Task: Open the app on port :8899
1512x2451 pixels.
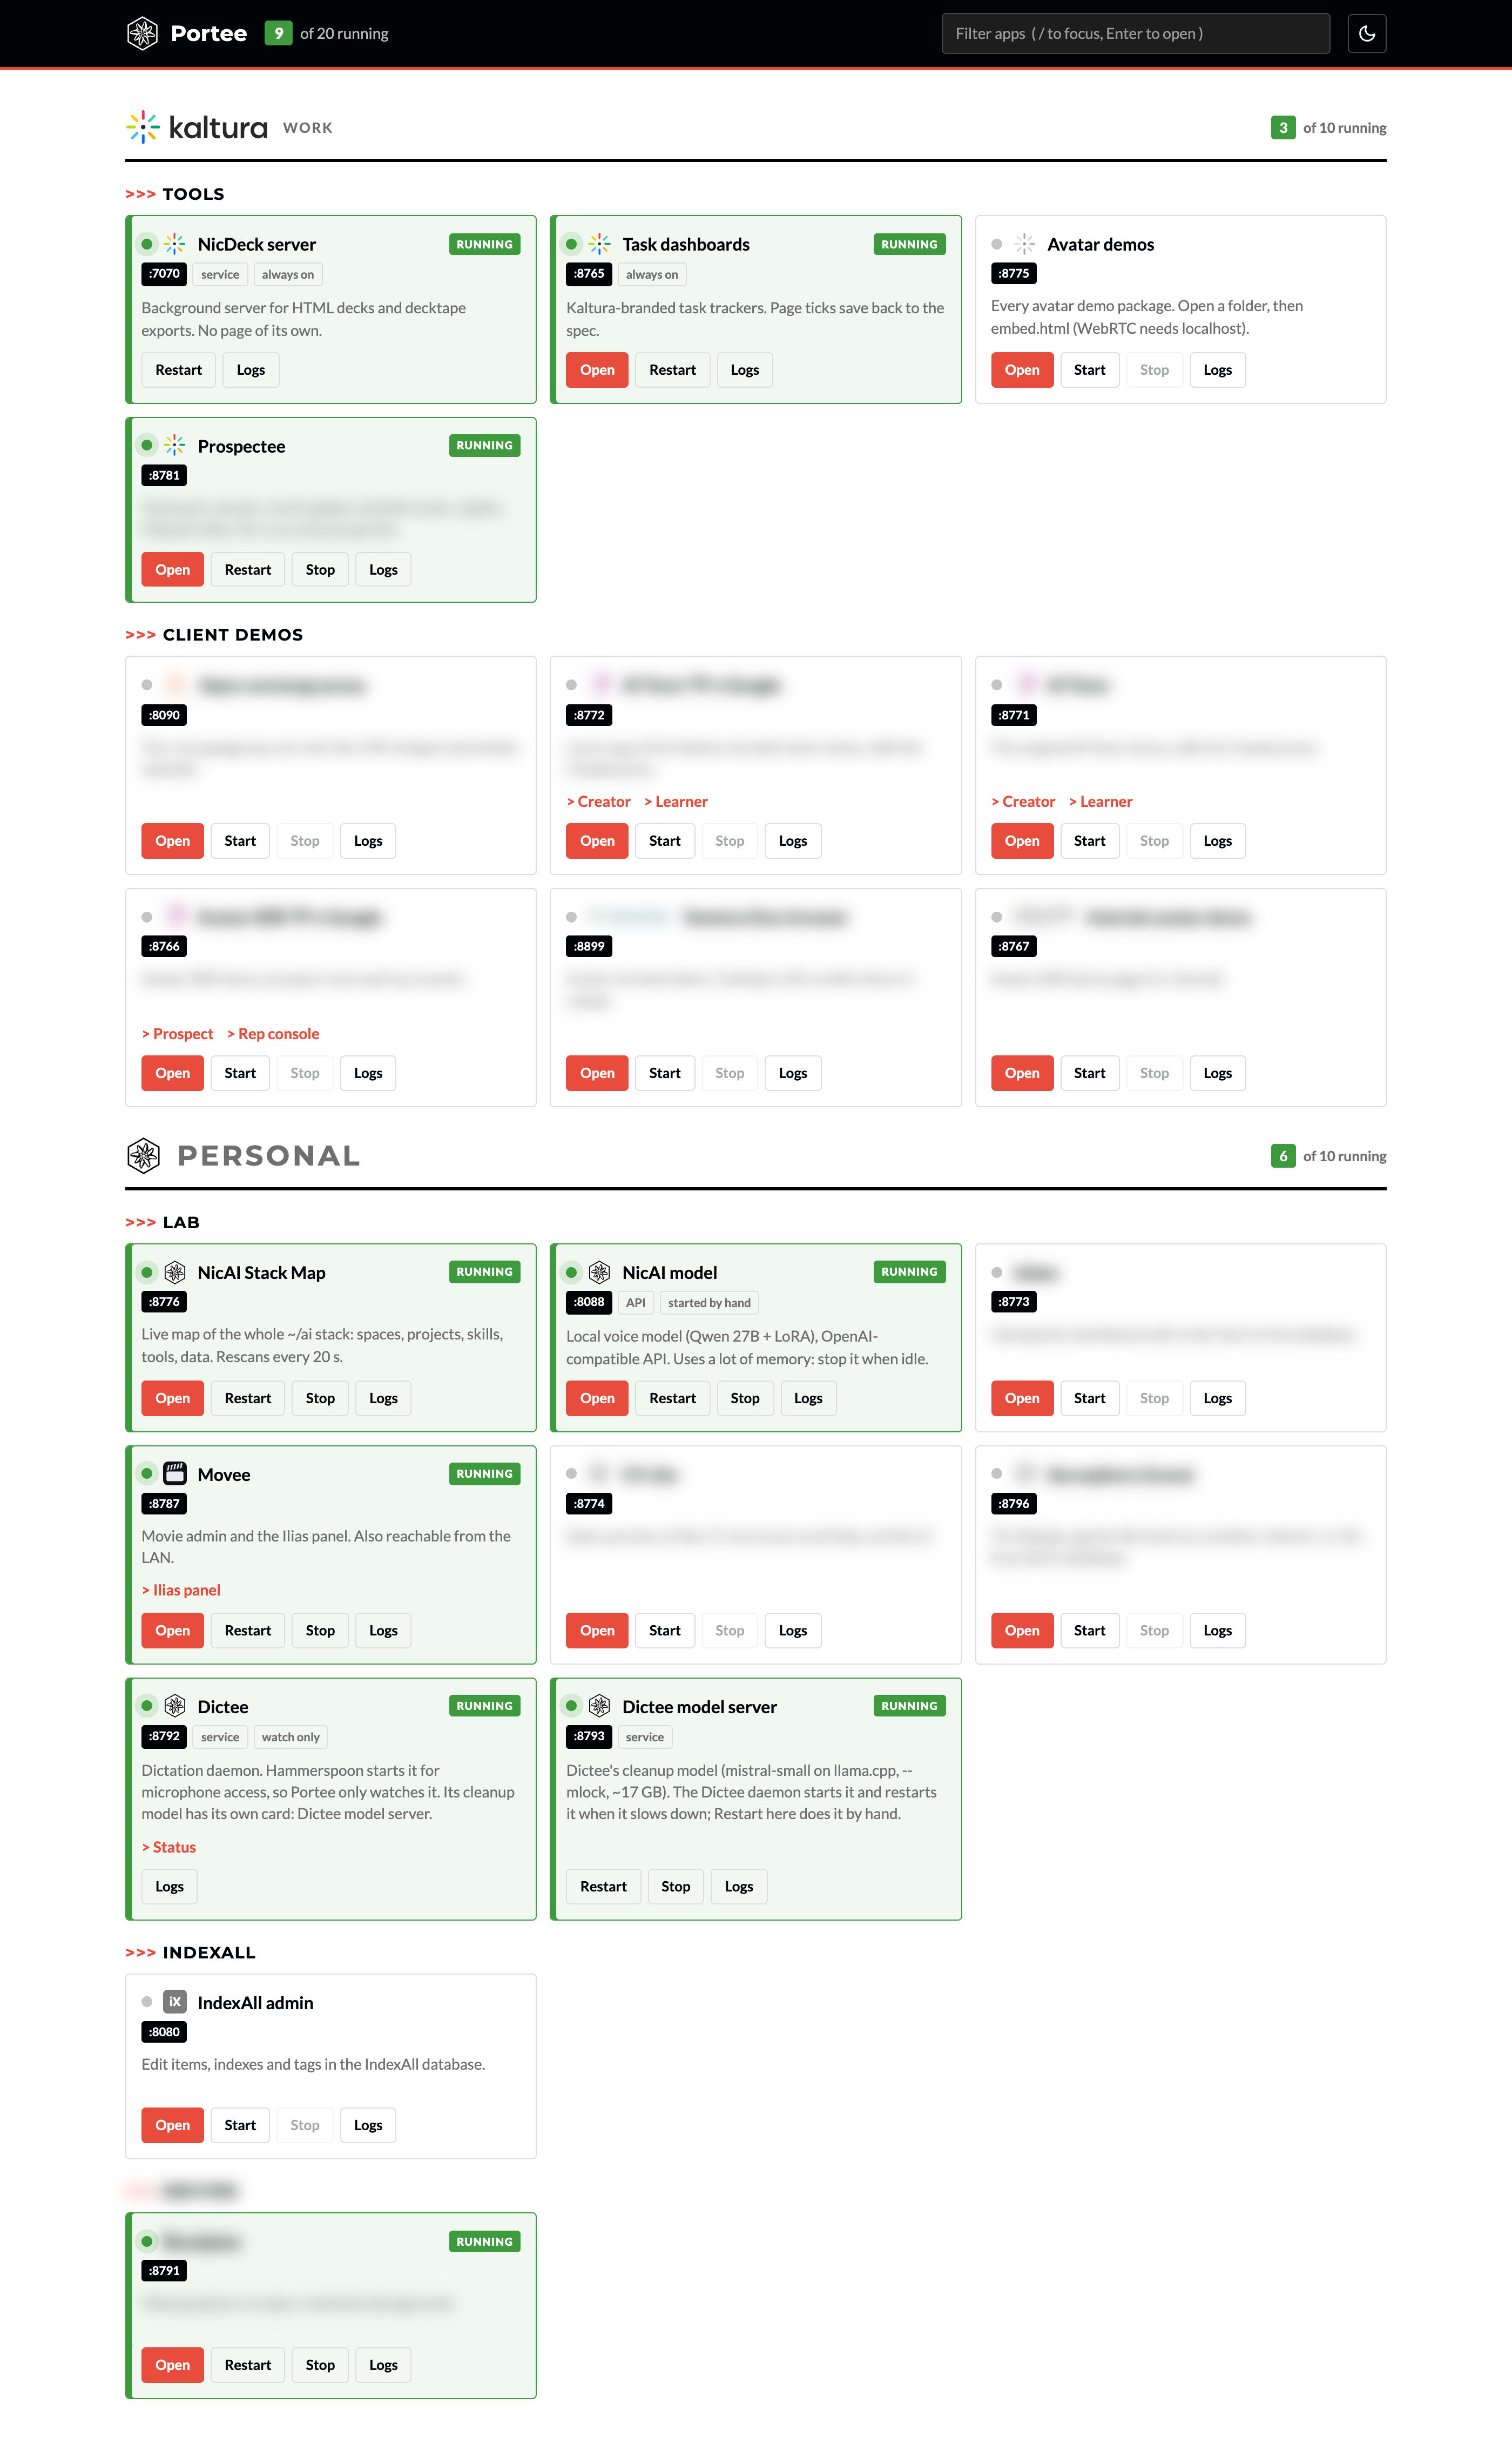Action: [x=597, y=1073]
